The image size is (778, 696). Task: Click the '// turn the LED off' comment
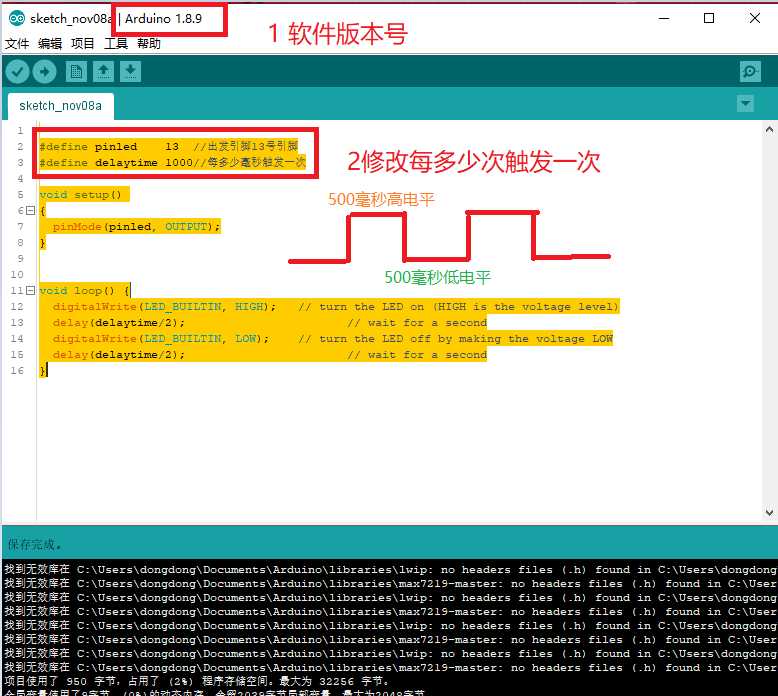tap(455, 339)
